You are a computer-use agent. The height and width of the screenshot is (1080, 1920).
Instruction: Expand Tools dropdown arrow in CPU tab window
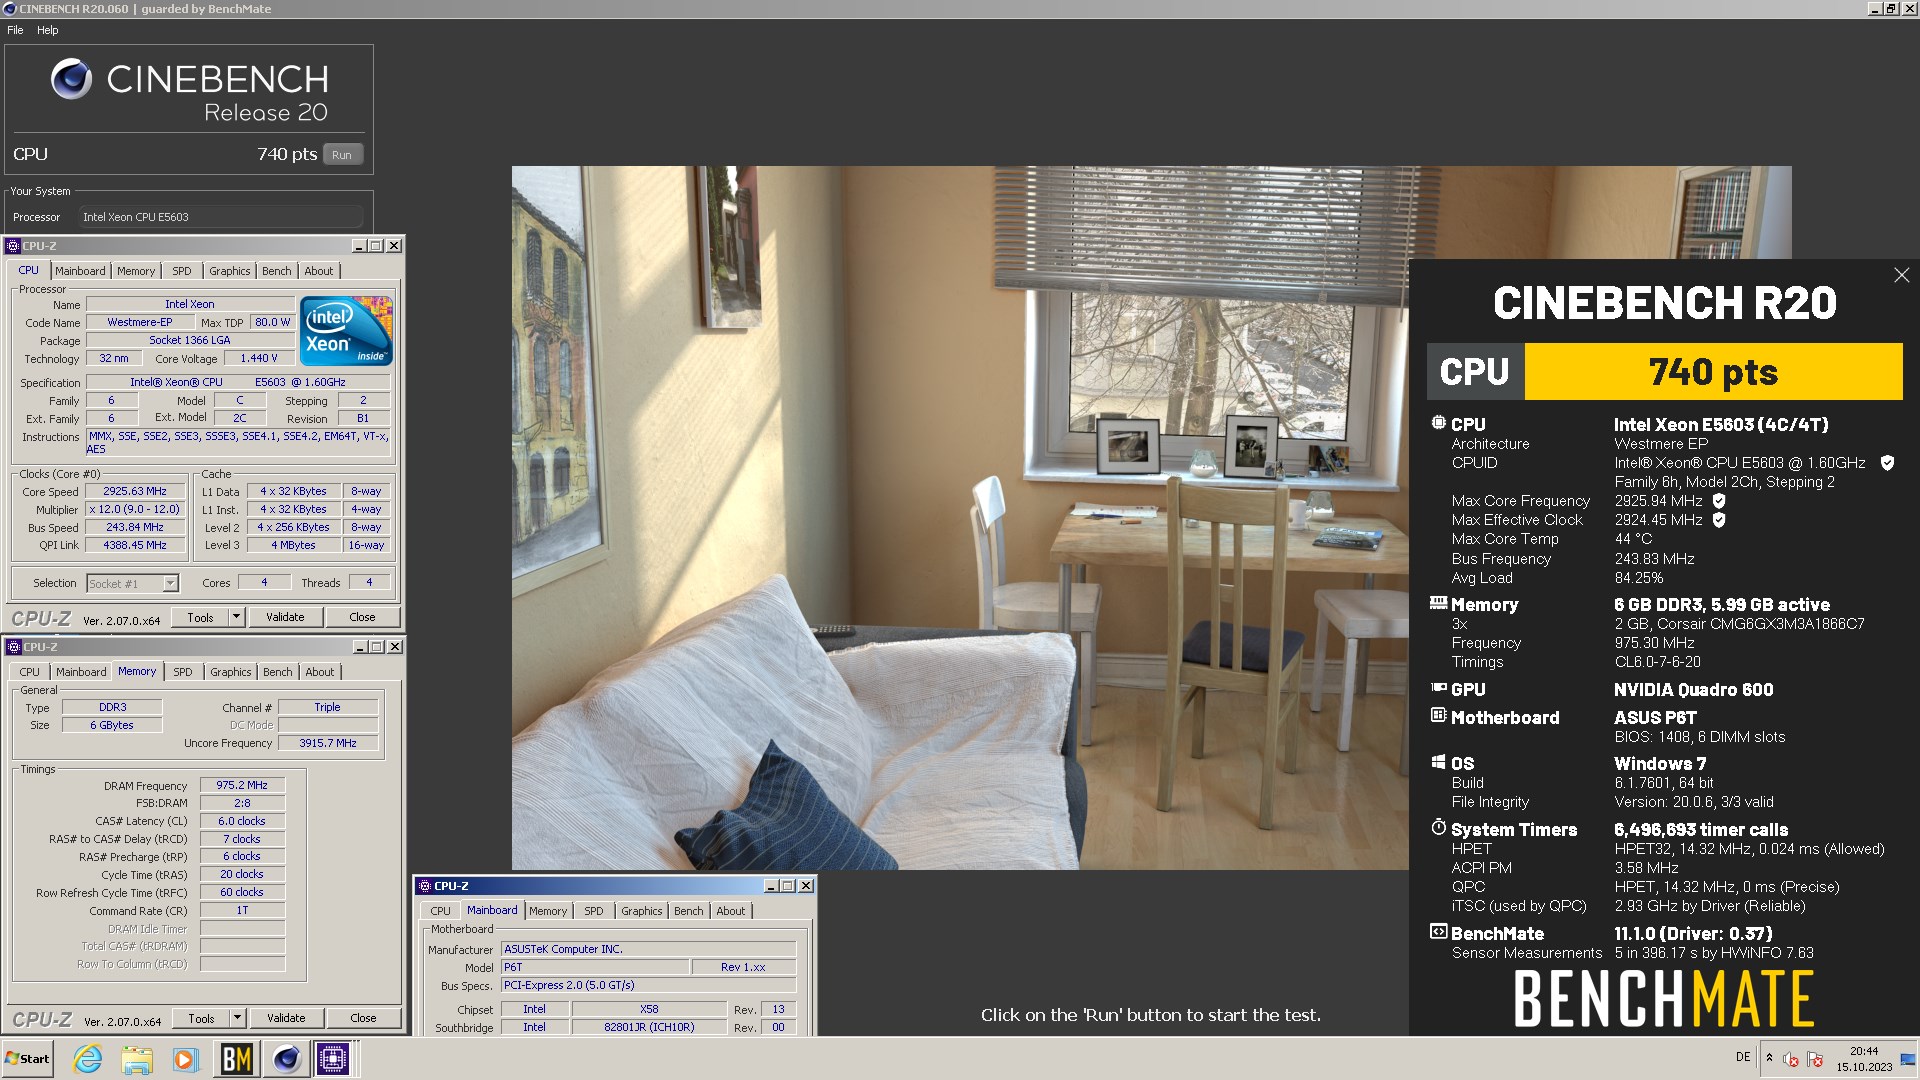(x=237, y=617)
